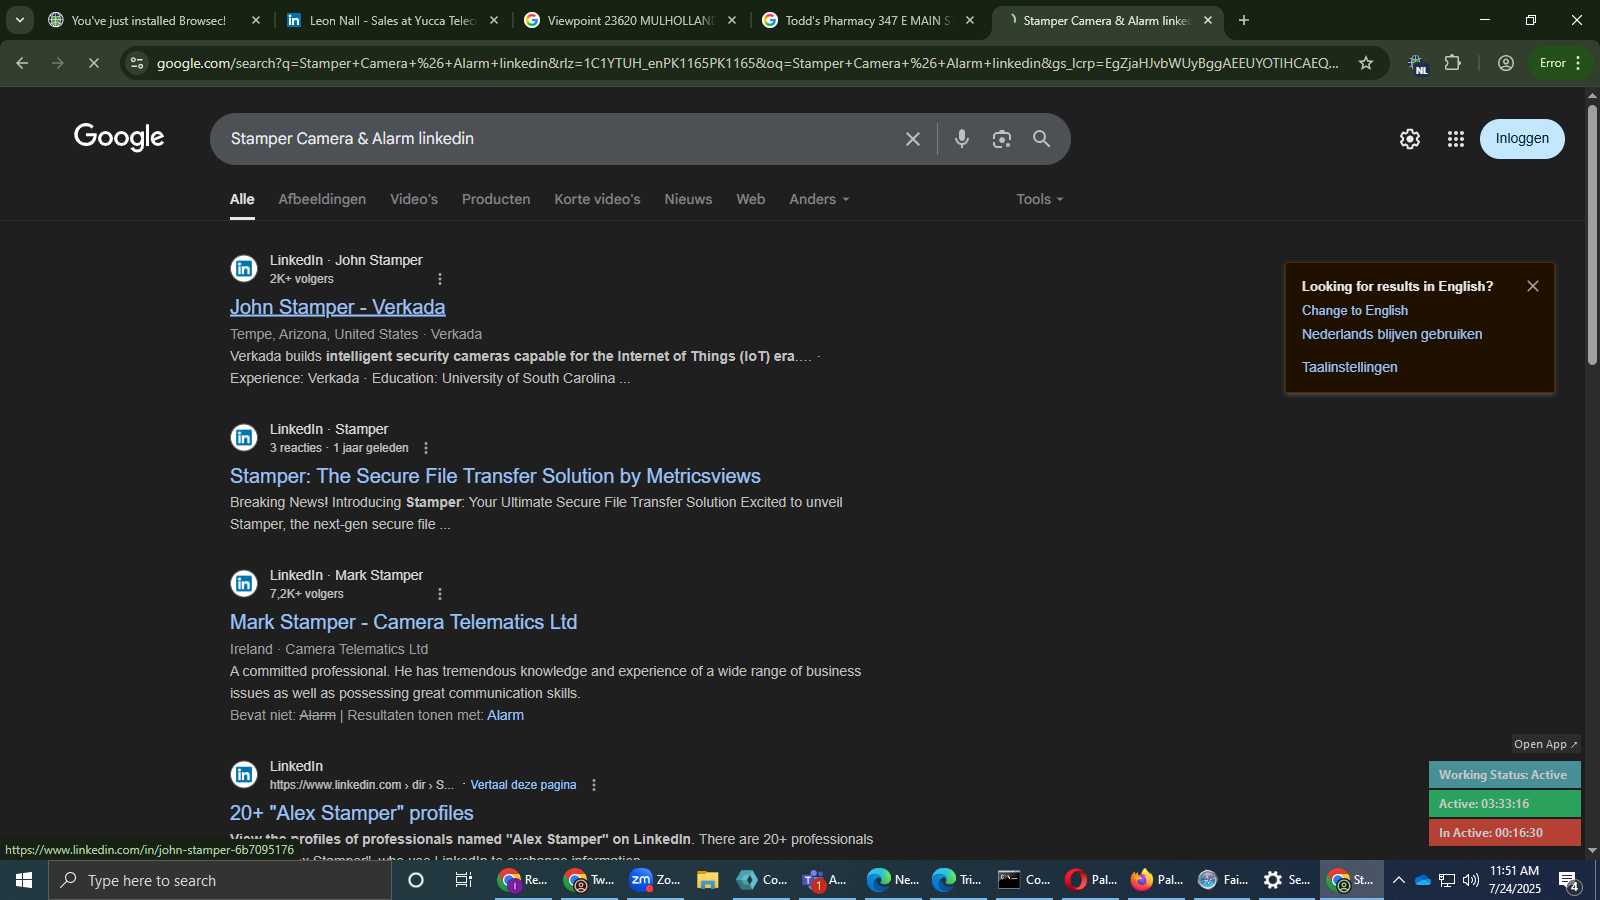Open the tab search dropdown arrow
1600x900 pixels.
pos(19,20)
